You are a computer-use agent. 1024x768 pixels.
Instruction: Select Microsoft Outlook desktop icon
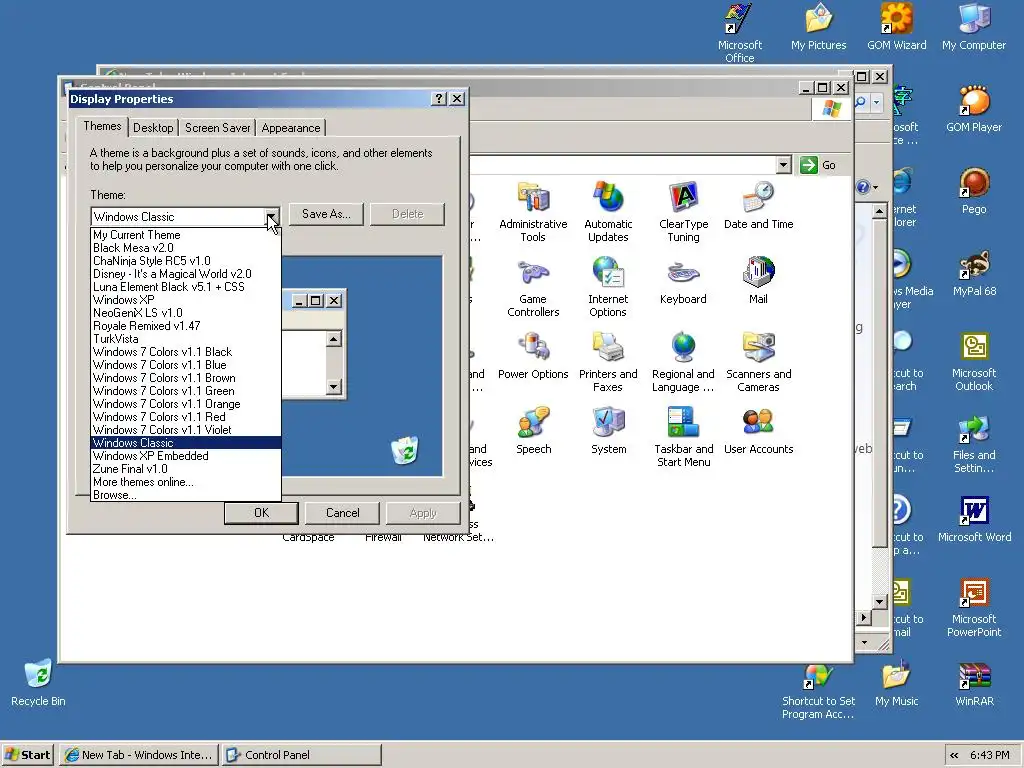click(x=974, y=362)
